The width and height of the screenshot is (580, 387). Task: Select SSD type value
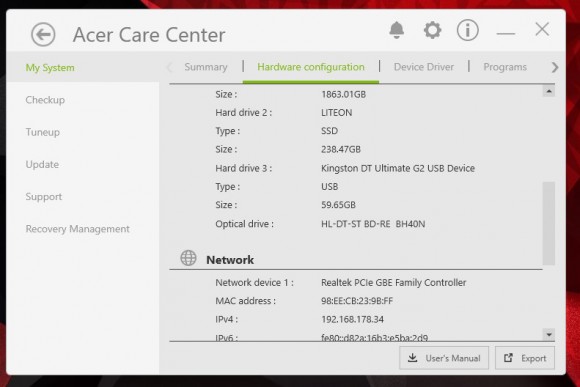[330, 131]
